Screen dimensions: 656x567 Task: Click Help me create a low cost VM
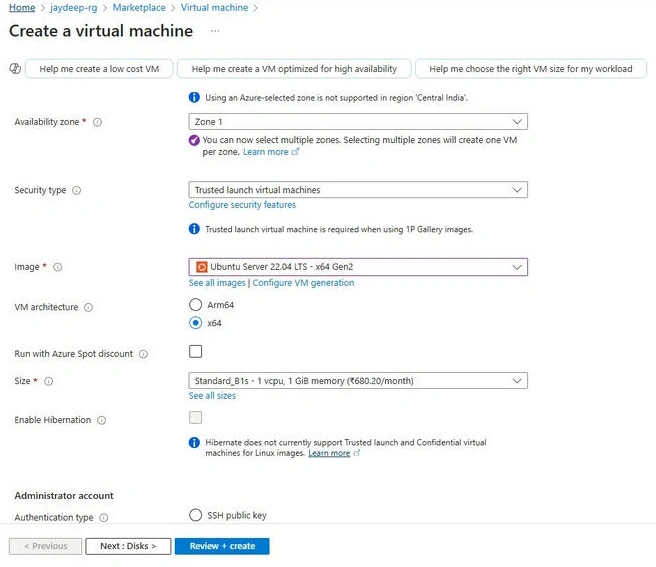click(99, 69)
